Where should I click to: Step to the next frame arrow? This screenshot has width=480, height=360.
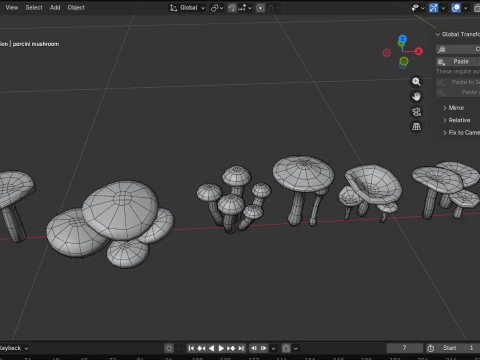263,348
